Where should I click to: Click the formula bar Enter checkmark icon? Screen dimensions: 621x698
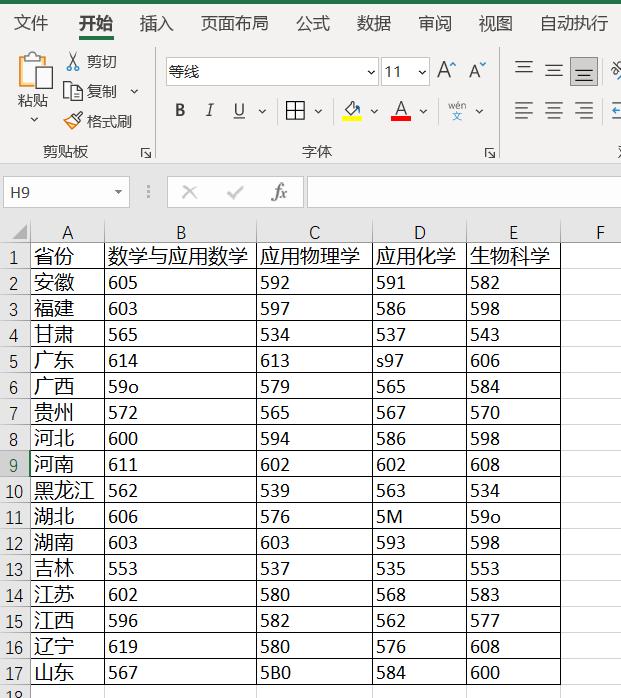235,192
